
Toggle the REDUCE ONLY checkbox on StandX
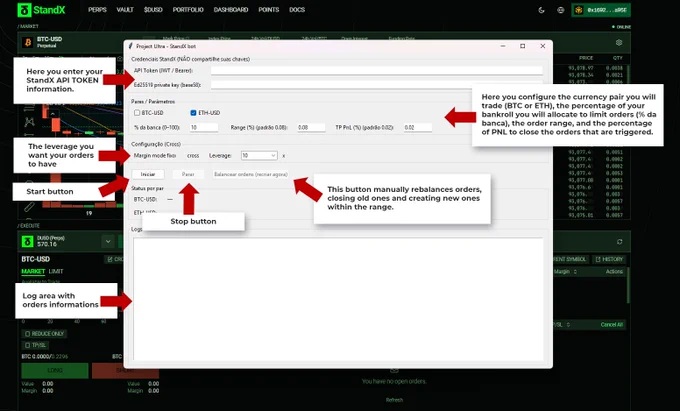(x=28, y=334)
